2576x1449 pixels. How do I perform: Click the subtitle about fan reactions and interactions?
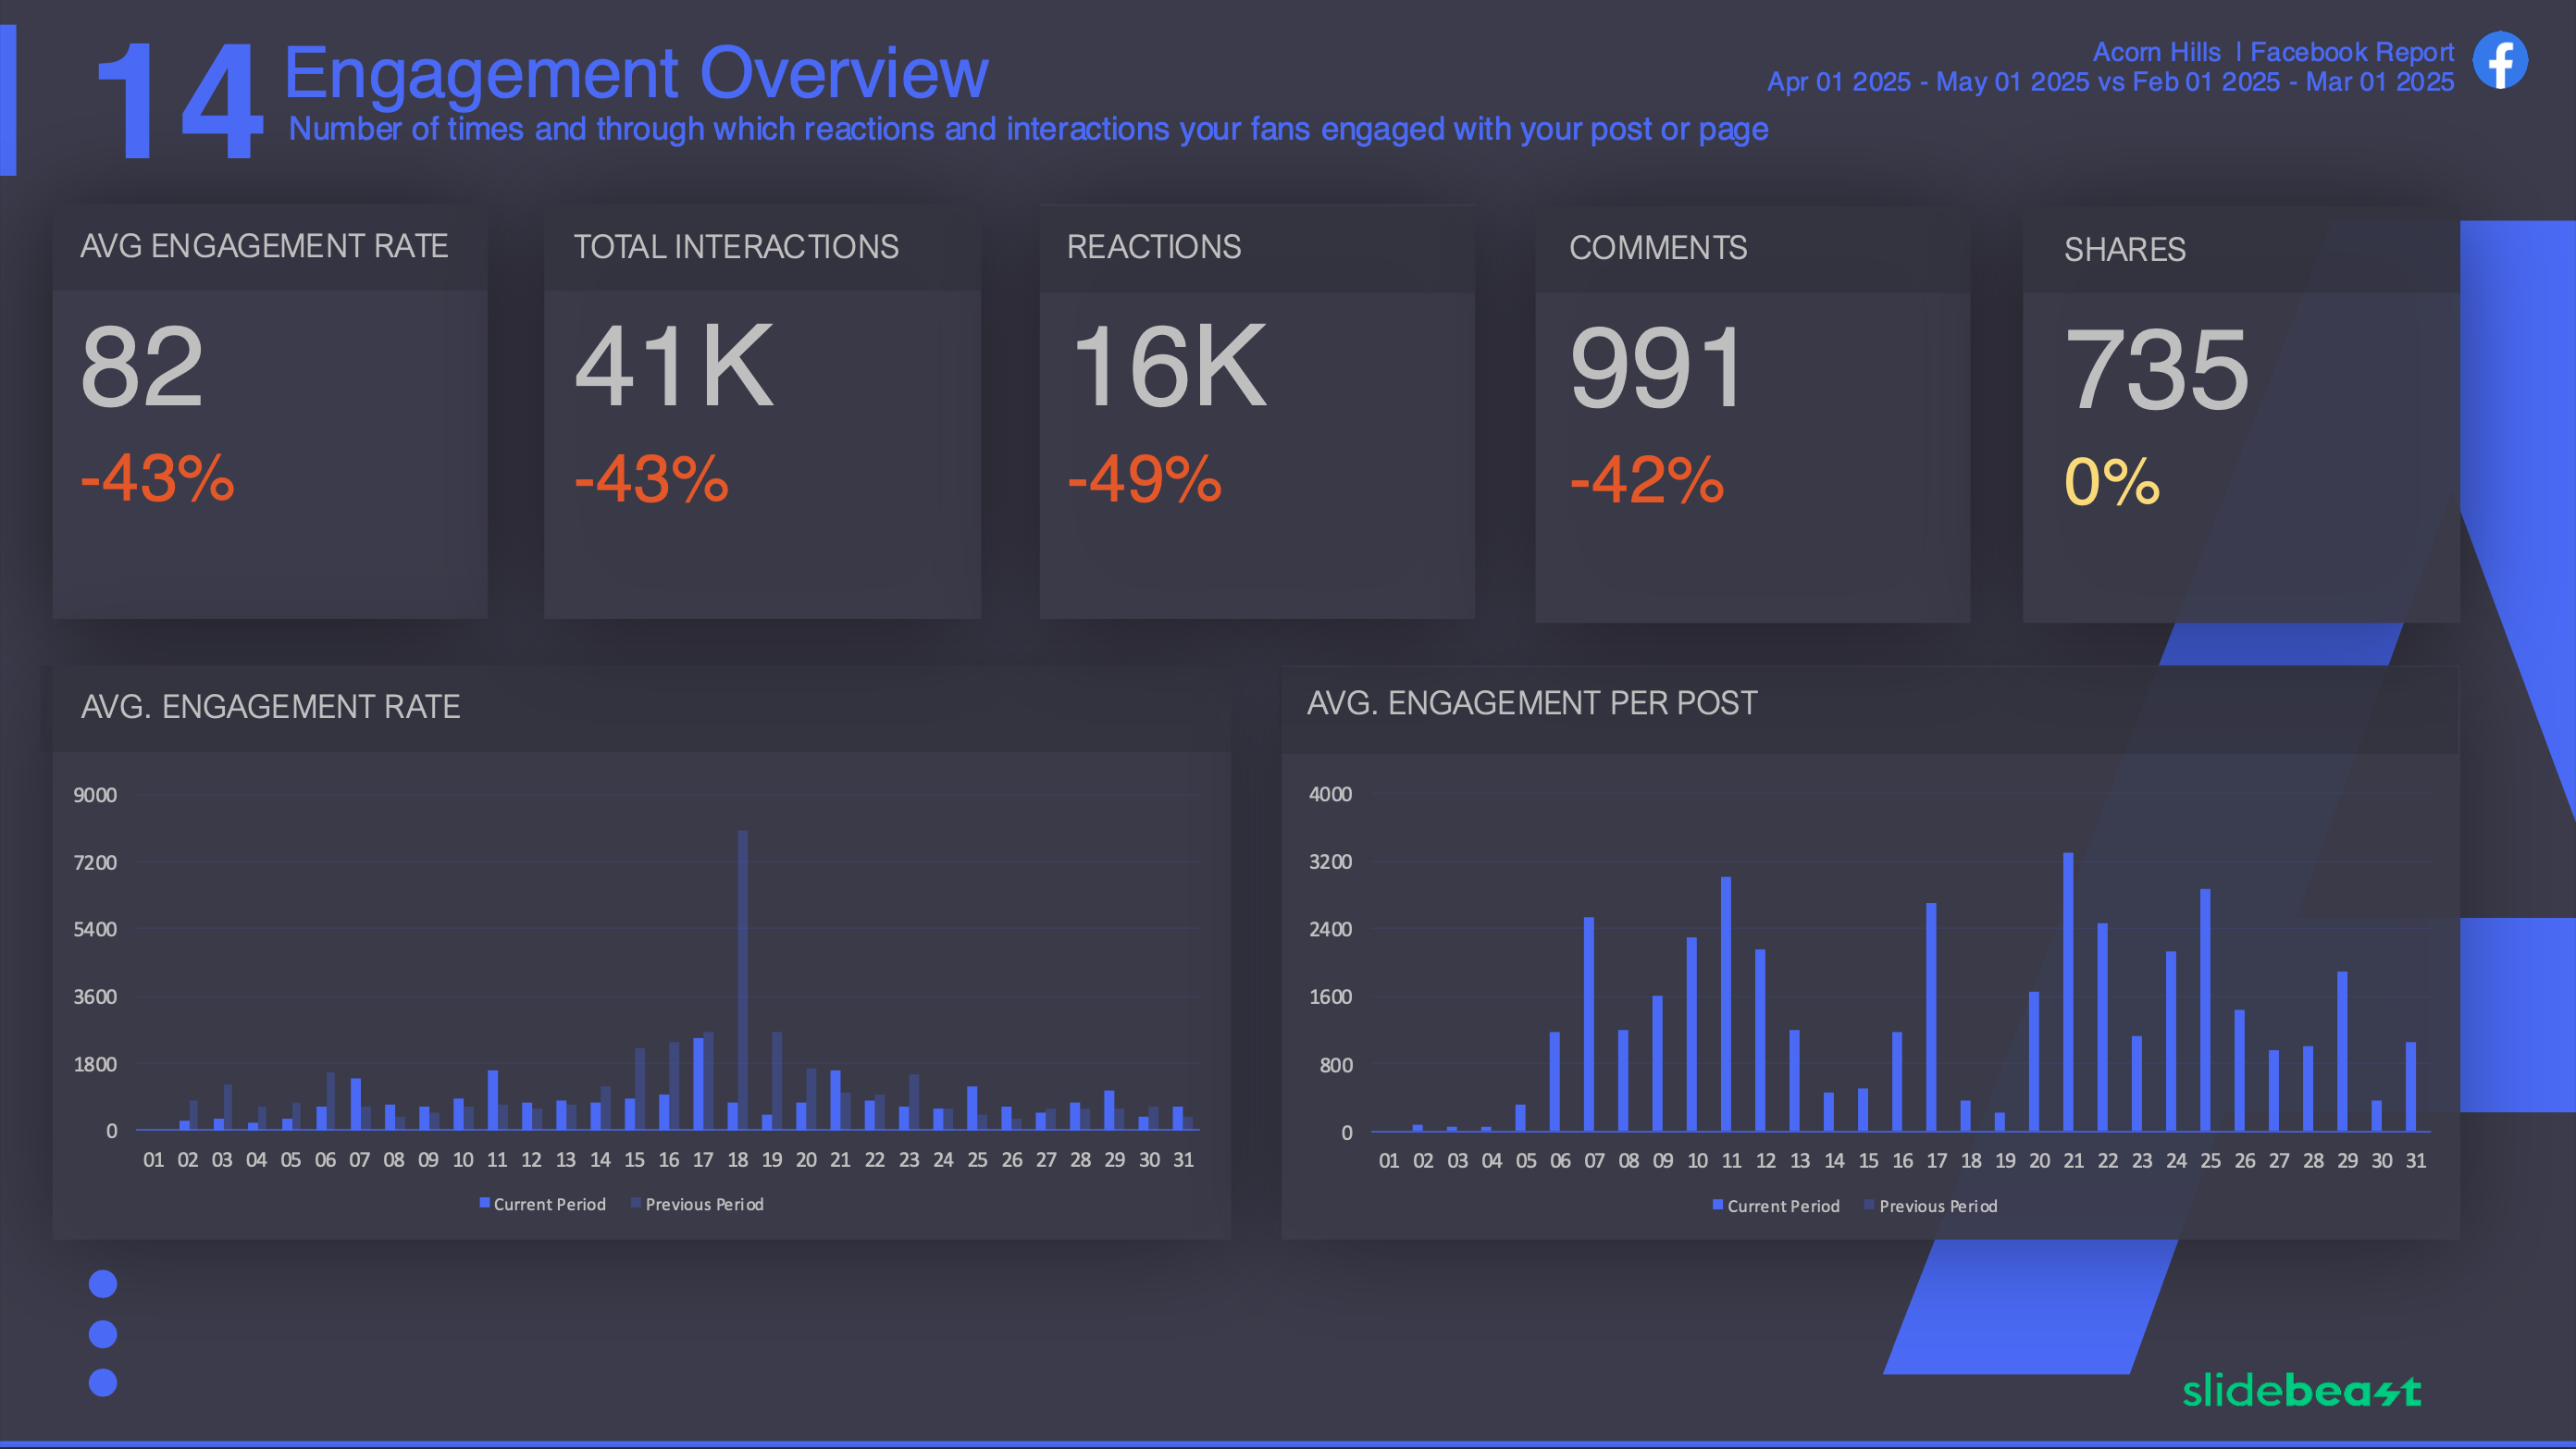(1028, 129)
